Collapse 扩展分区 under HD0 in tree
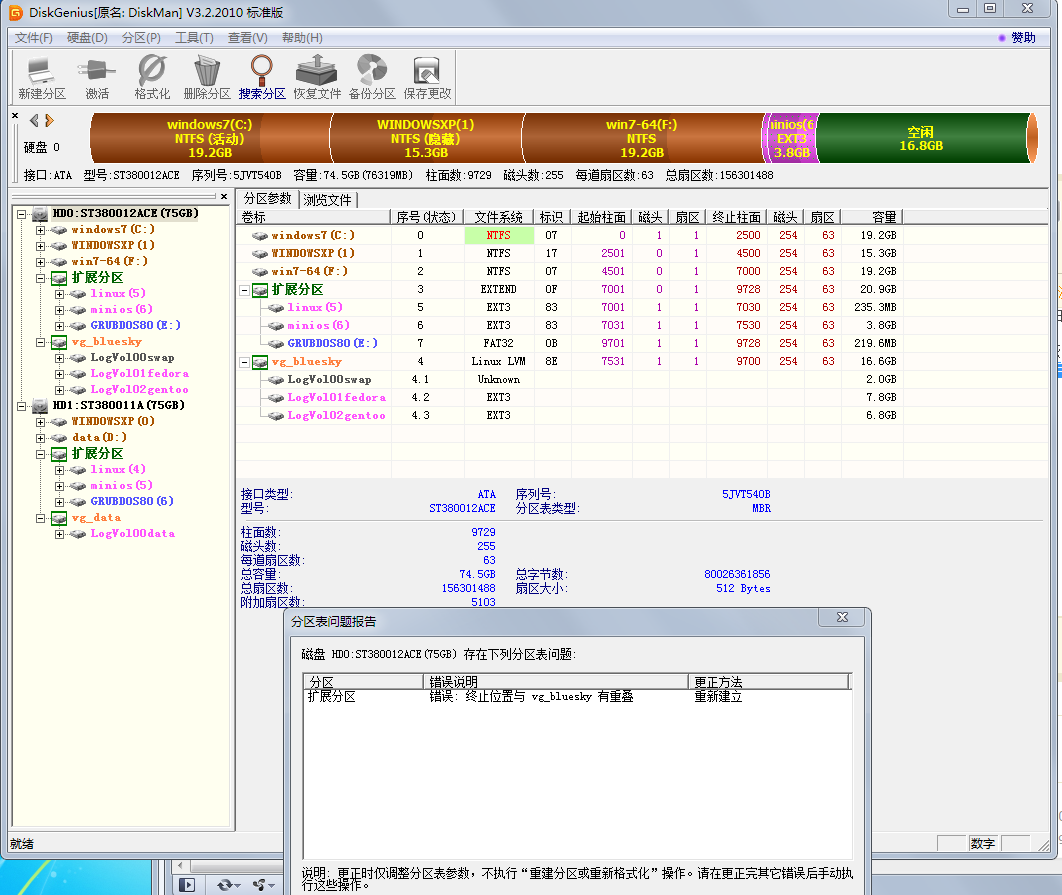 pos(41,278)
